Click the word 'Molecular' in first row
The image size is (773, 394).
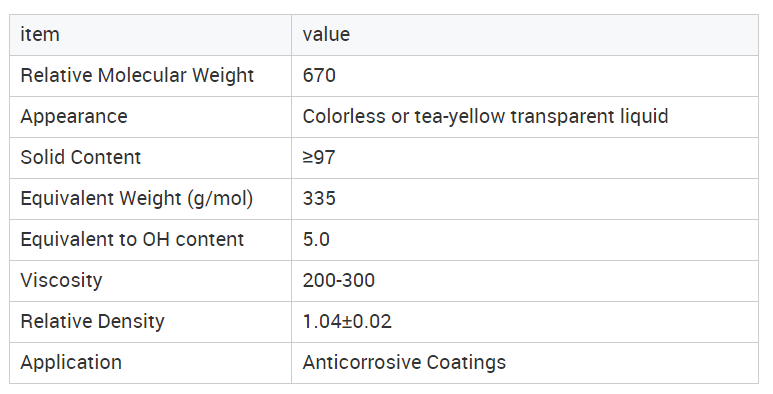coord(141,76)
